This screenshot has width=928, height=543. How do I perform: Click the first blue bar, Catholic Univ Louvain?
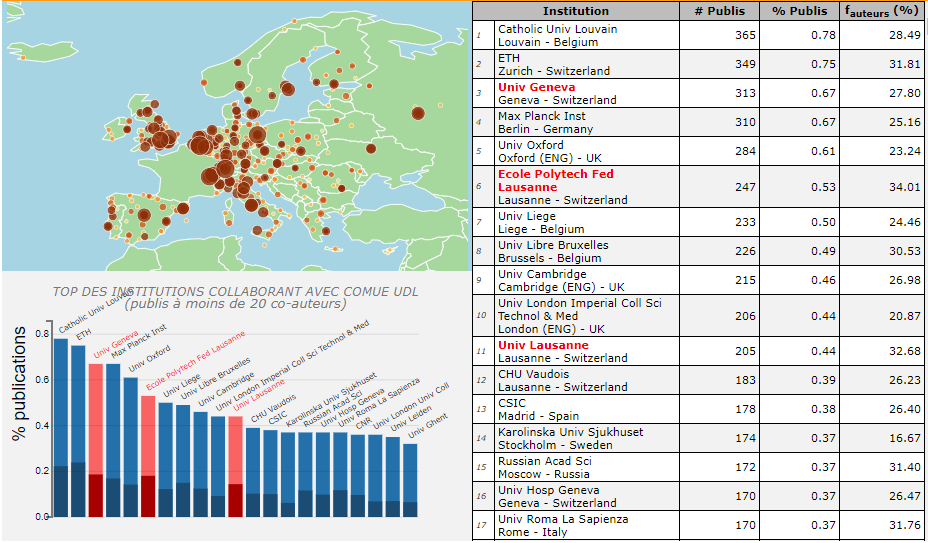(x=61, y=428)
